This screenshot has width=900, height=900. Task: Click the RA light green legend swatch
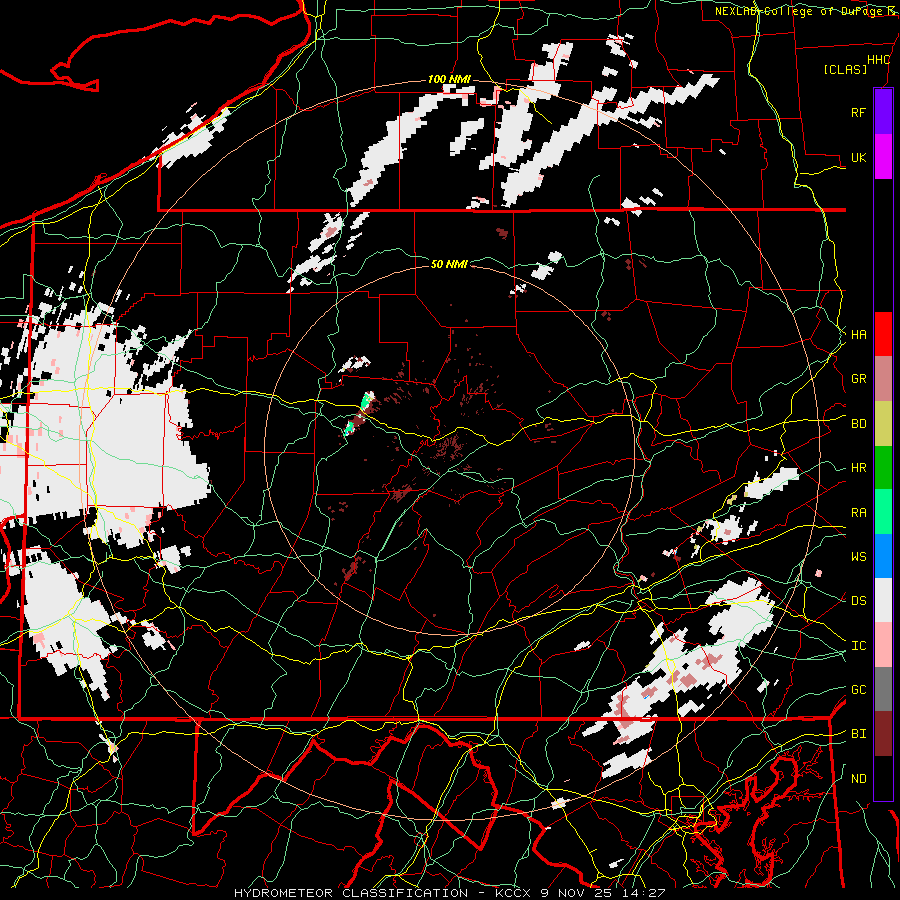point(883,511)
